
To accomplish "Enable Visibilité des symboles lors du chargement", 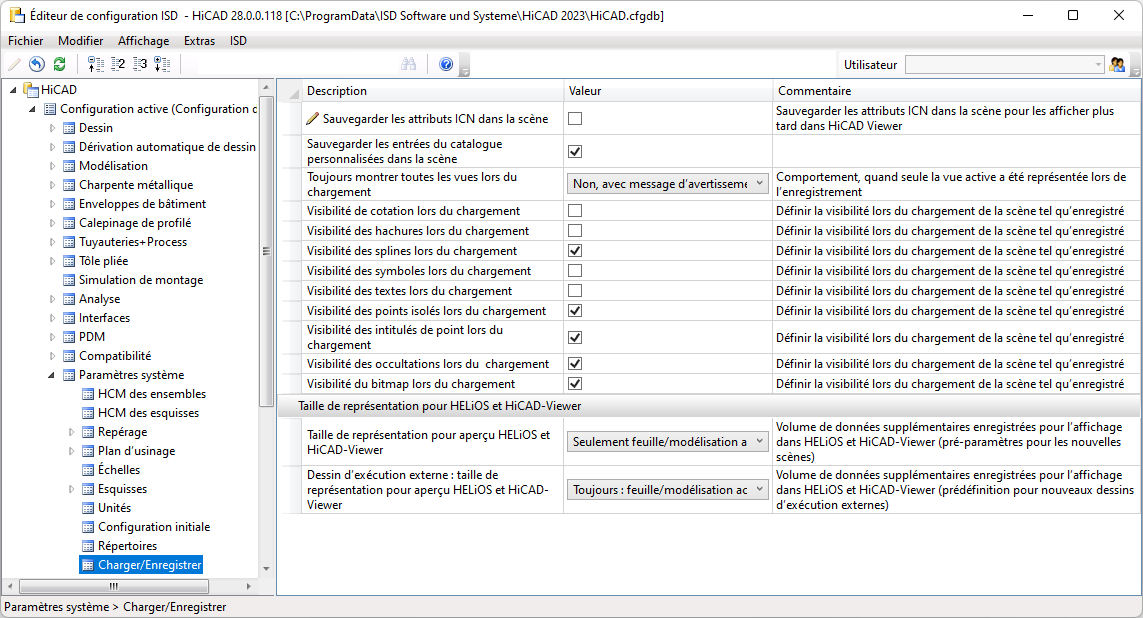I will pyautogui.click(x=575, y=270).
